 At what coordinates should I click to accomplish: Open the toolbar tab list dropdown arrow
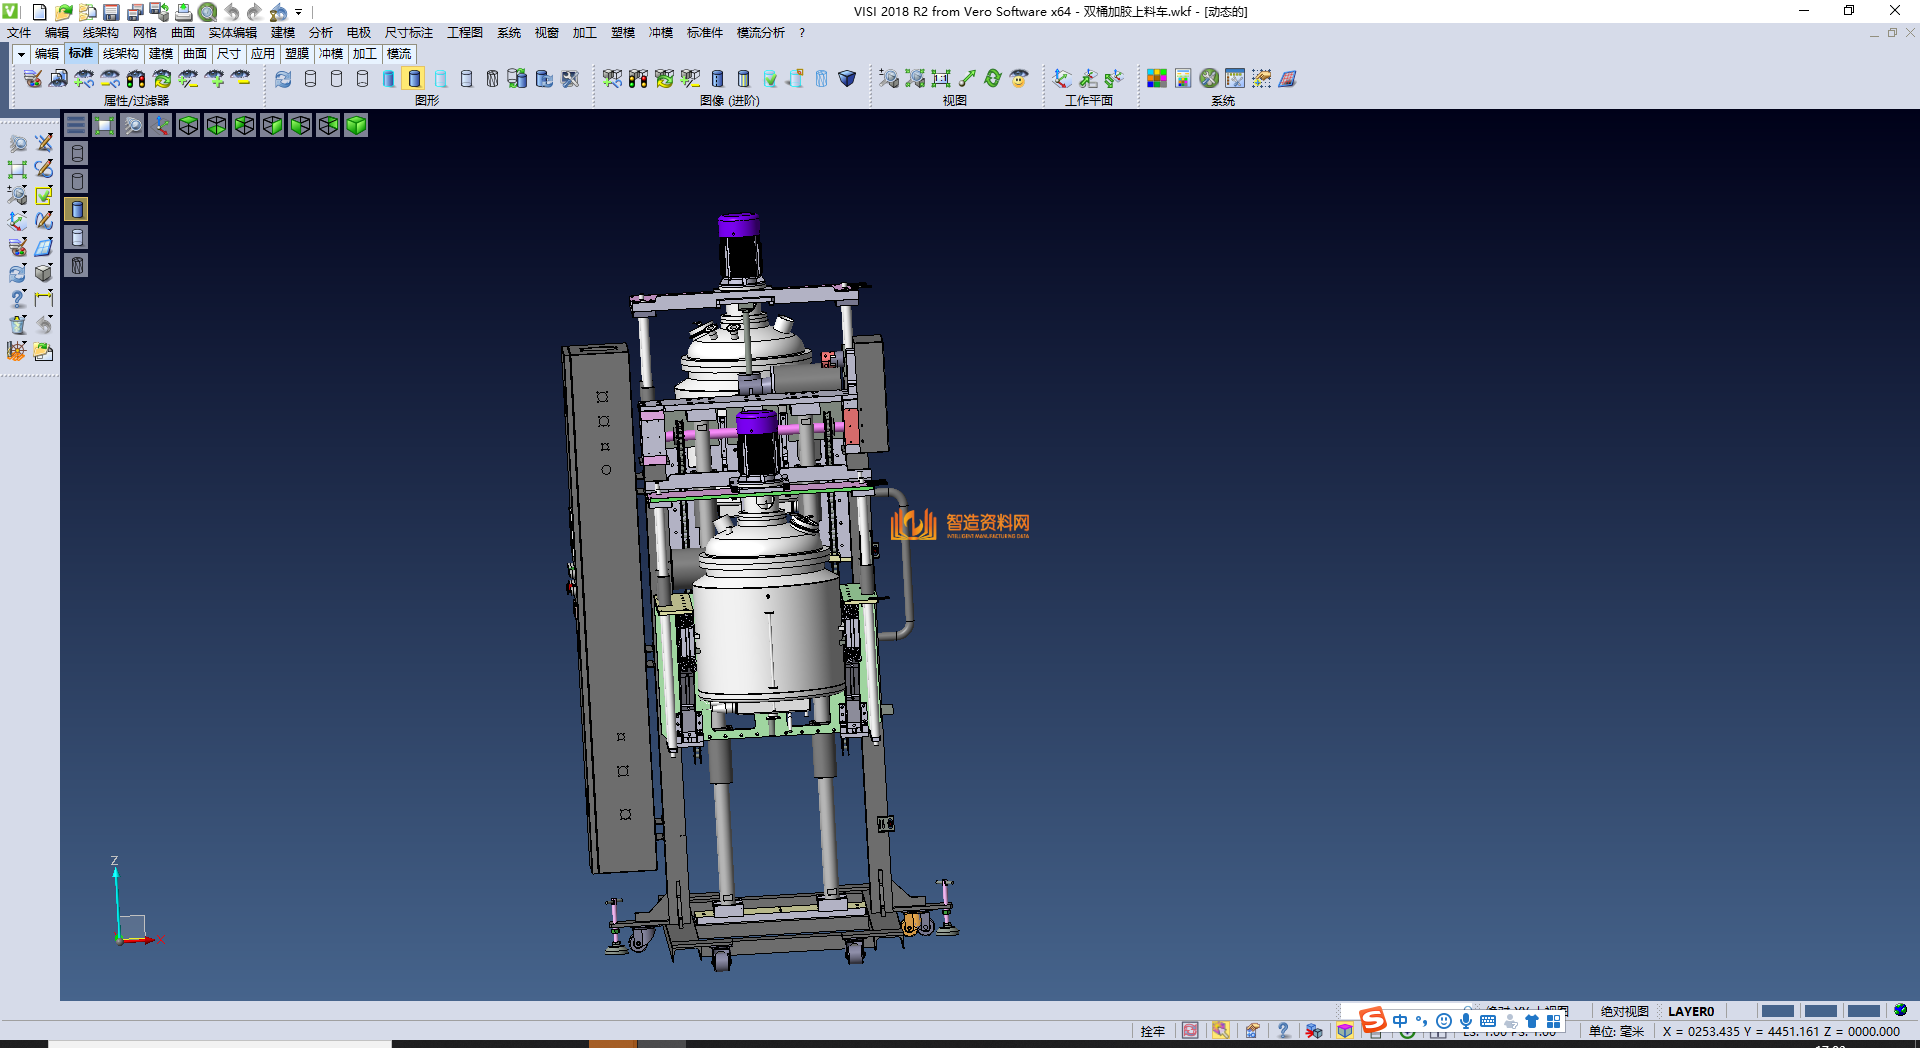point(20,54)
